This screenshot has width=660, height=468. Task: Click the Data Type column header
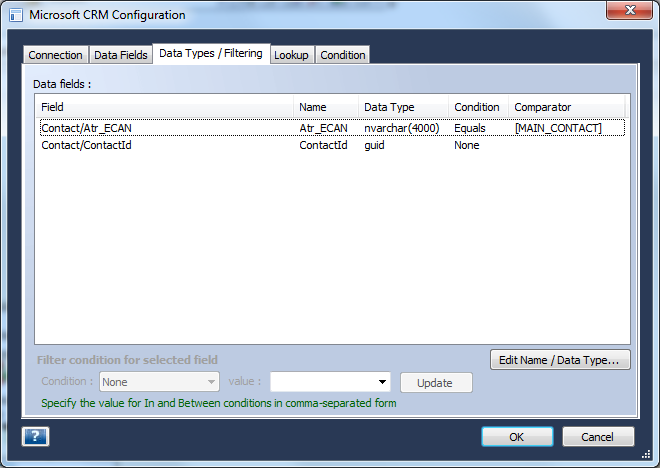point(404,107)
